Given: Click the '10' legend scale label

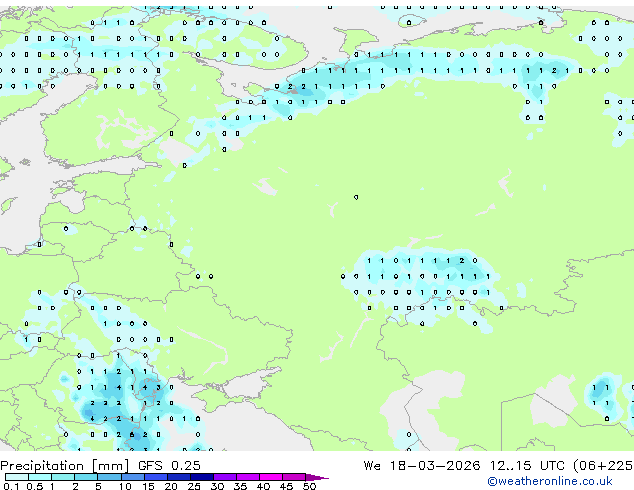Looking at the screenshot, I should (x=125, y=486).
